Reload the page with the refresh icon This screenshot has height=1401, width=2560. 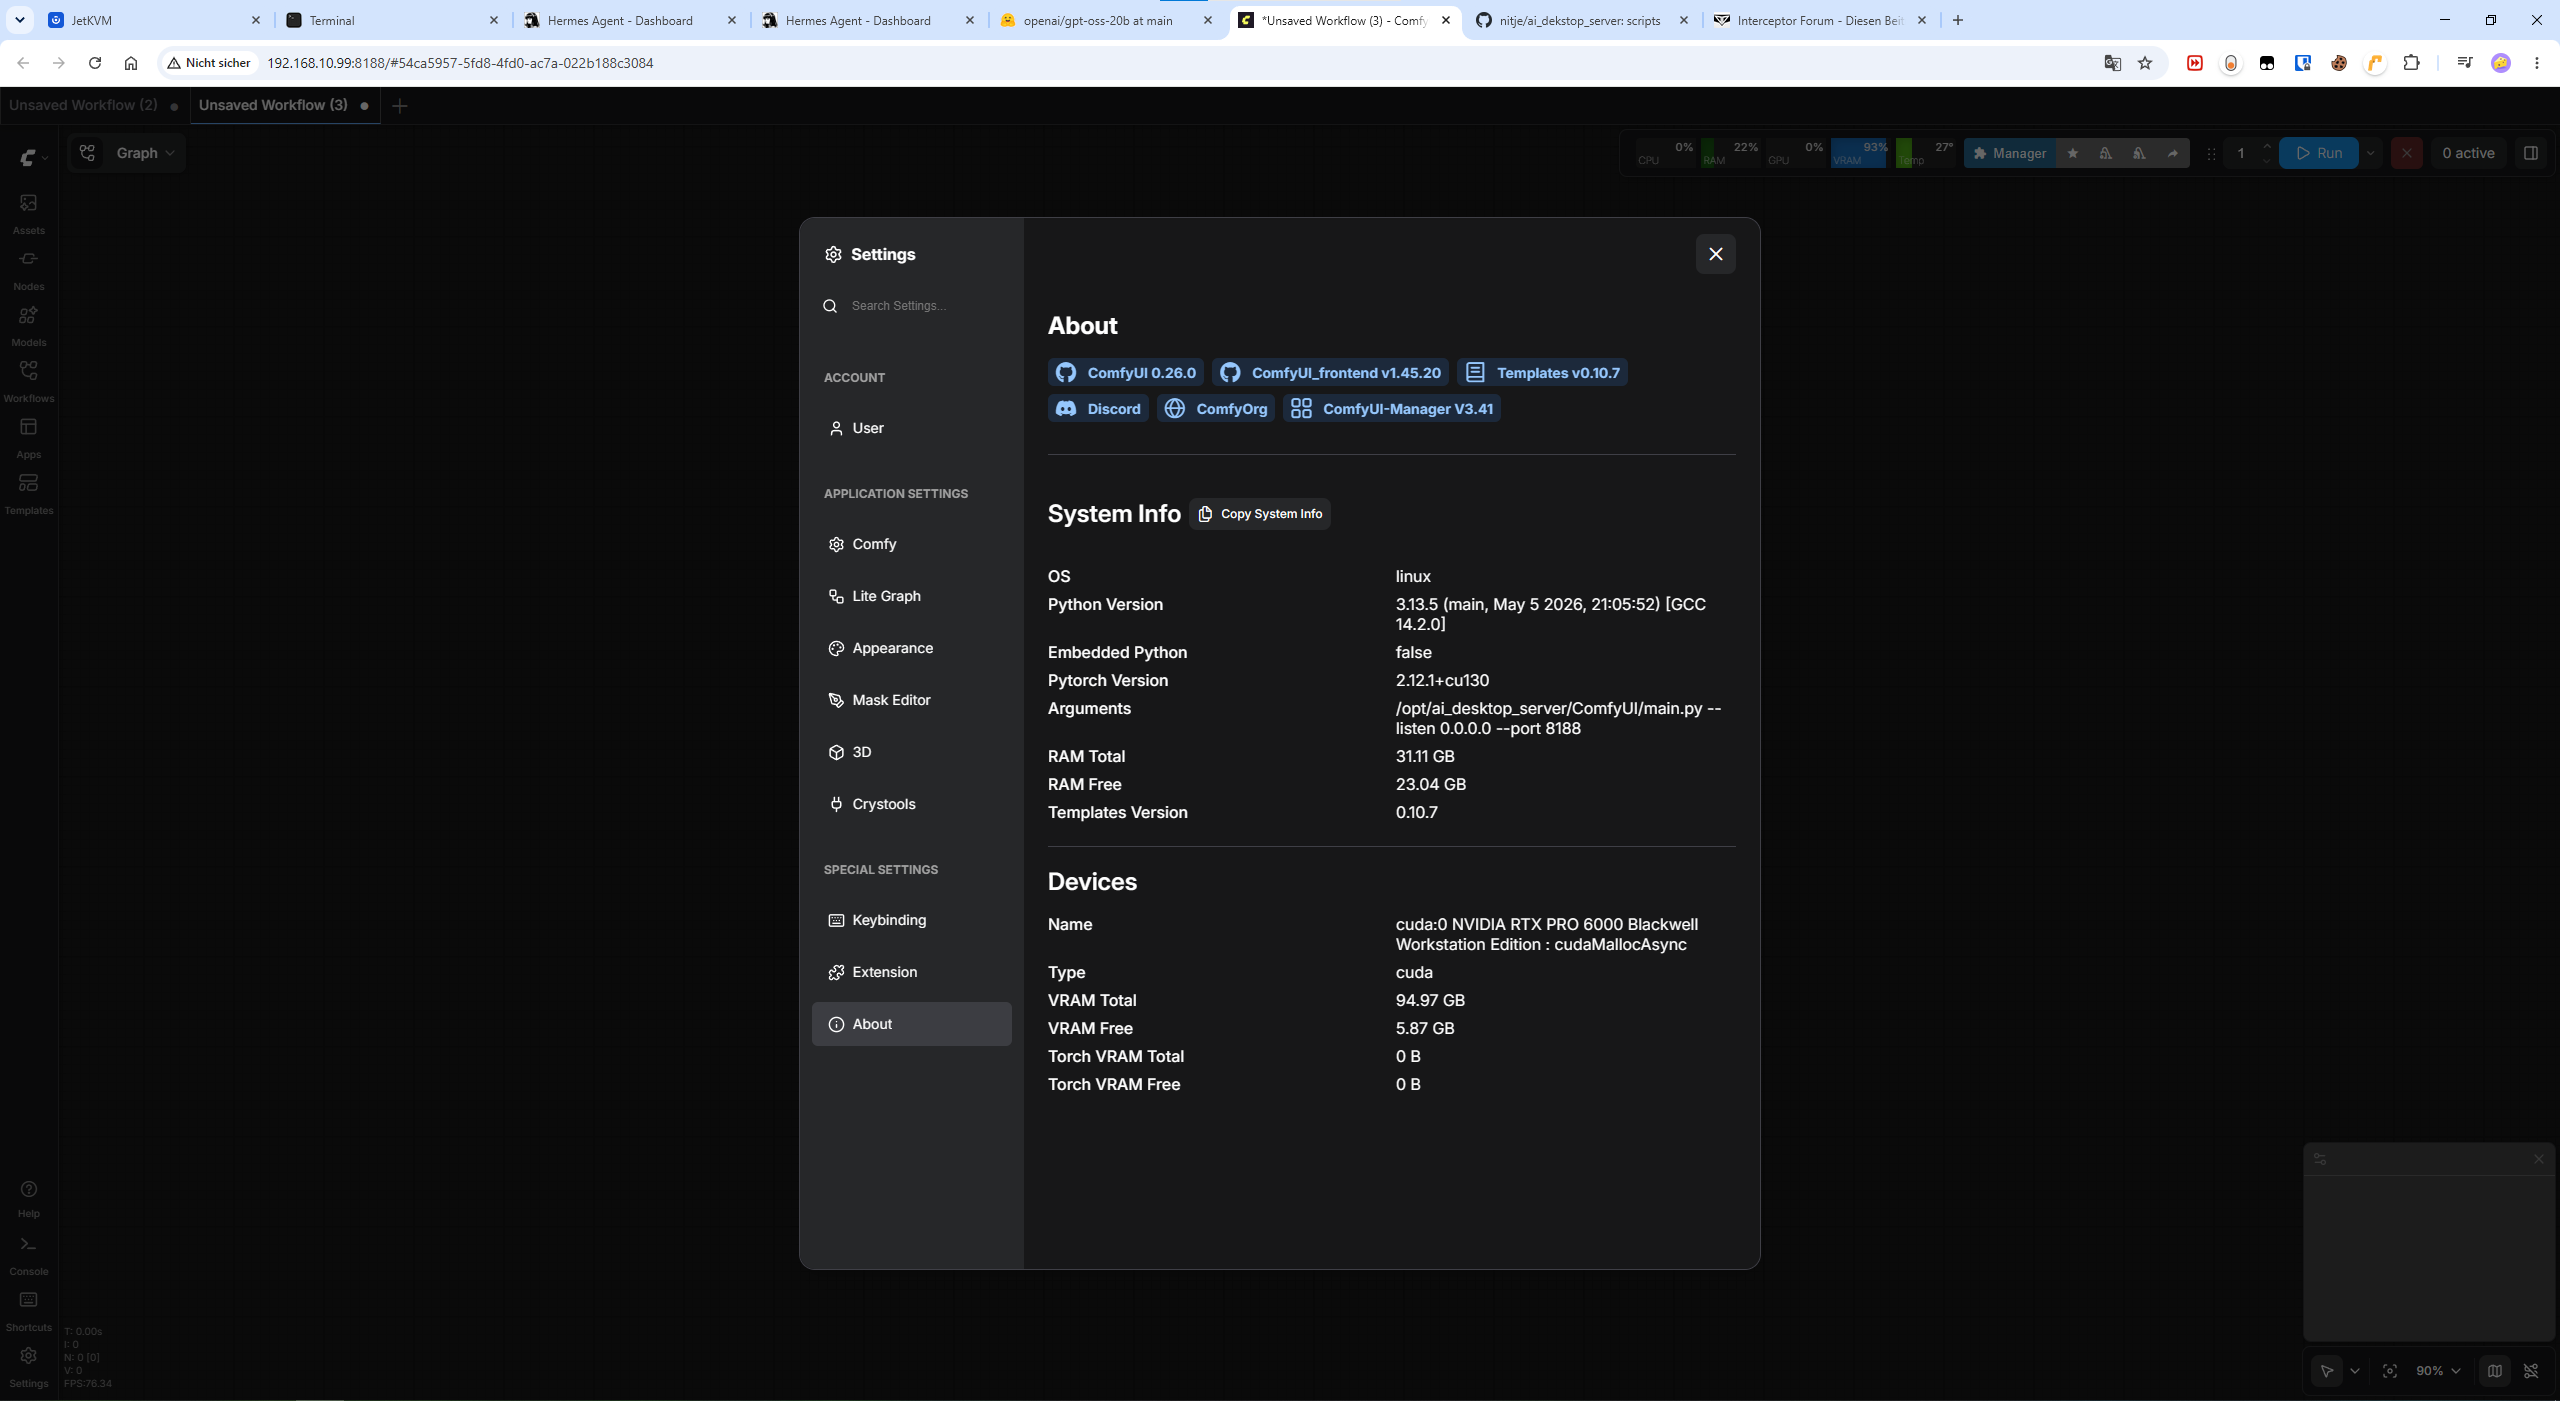(x=95, y=63)
